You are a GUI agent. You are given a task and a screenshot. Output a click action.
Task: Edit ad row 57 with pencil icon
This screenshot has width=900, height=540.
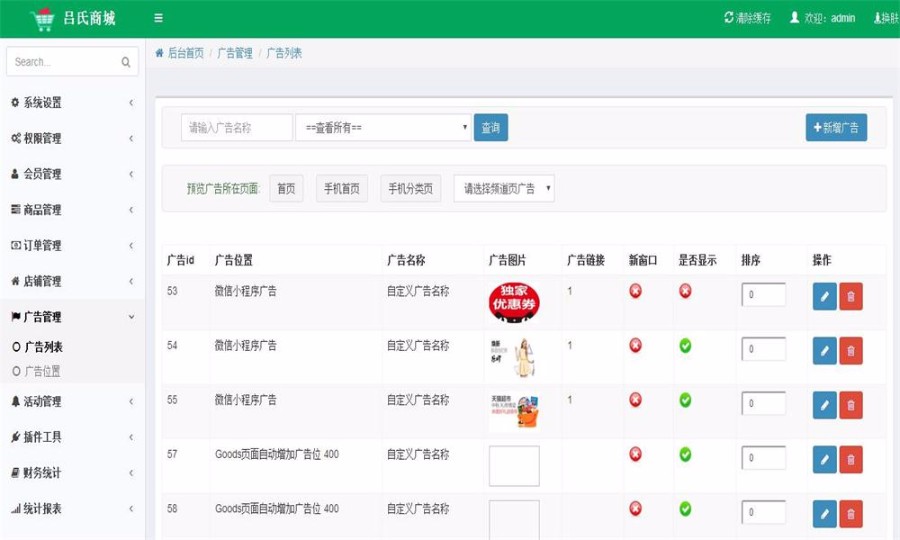(824, 460)
